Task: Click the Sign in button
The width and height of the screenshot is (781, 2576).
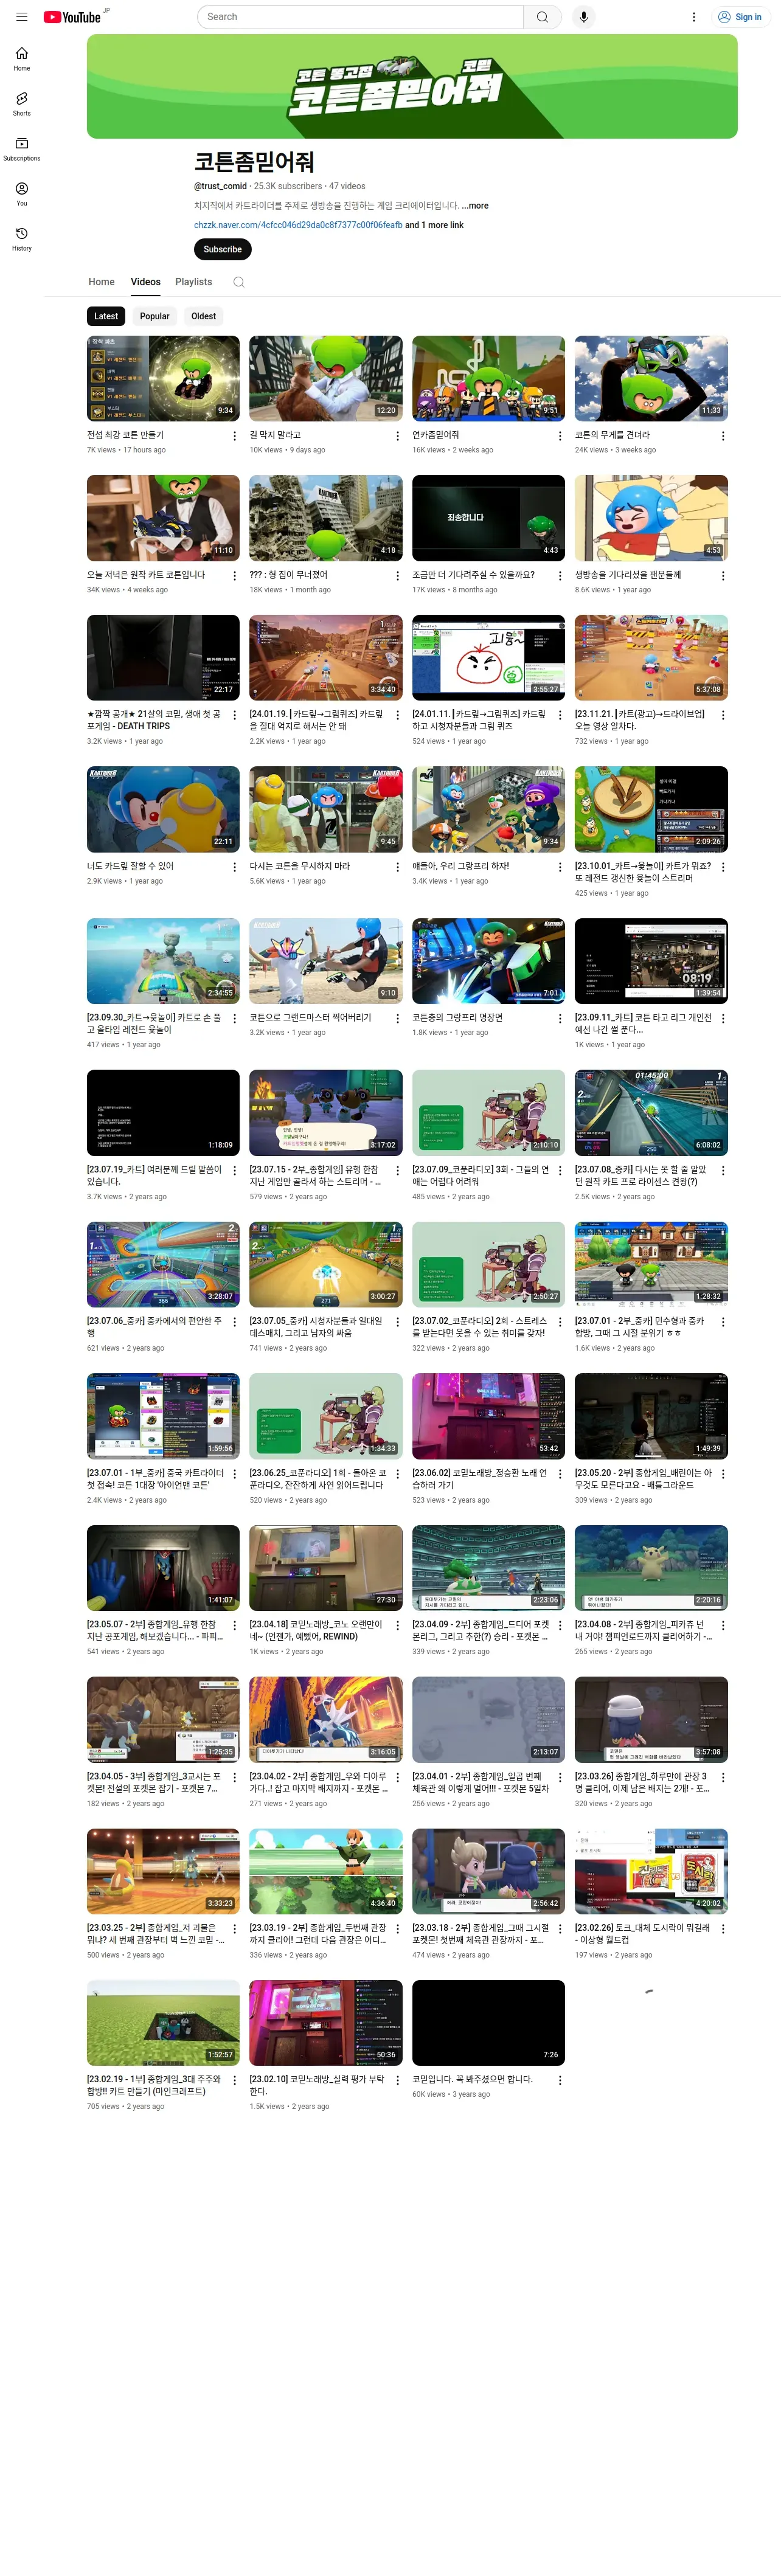Action: [739, 17]
